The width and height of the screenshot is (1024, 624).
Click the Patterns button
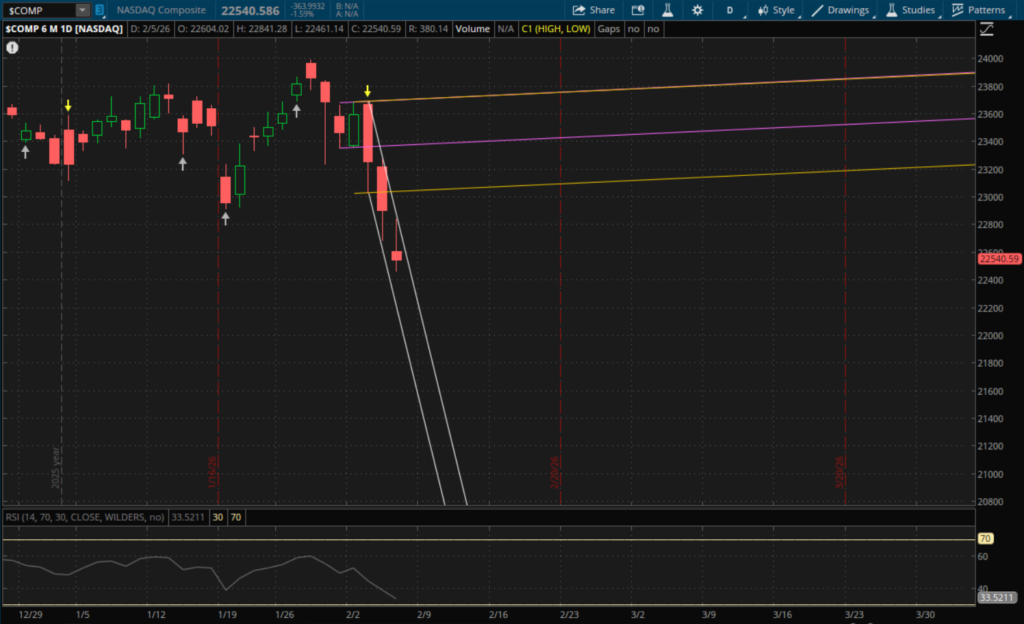coord(978,10)
